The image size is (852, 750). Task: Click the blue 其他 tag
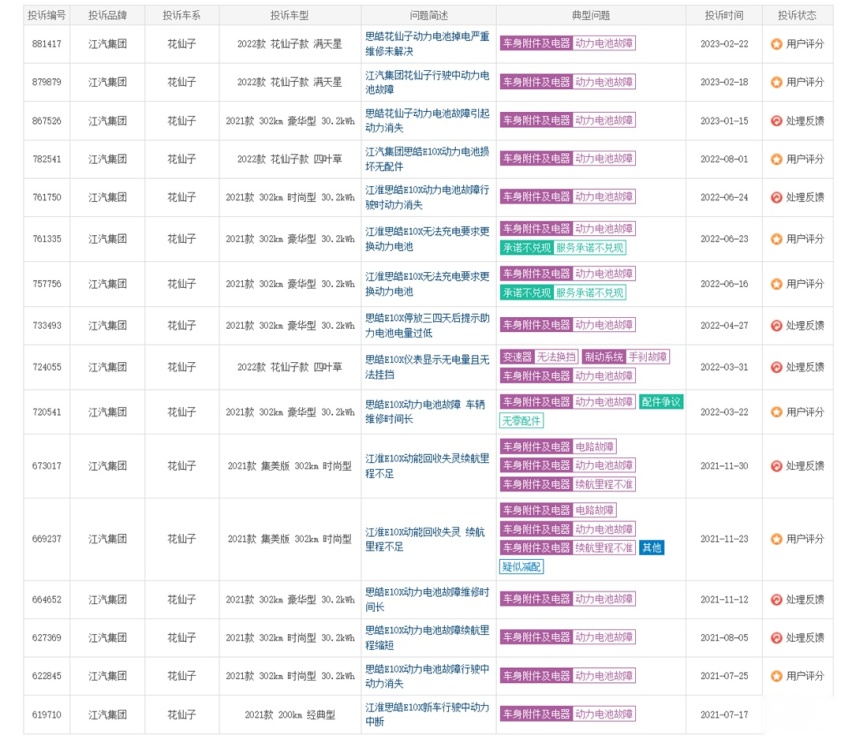click(x=651, y=548)
